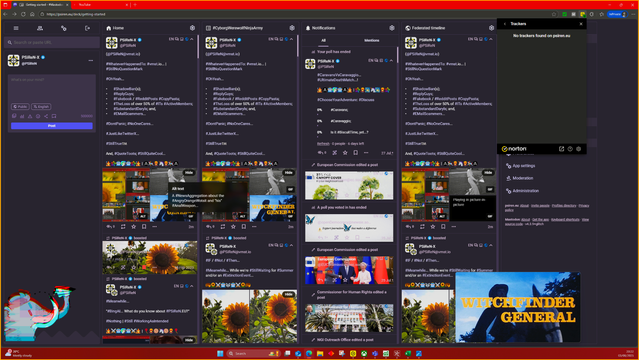Change the English language dropdown in compose
Screen dimensions: 639x360
41,106
